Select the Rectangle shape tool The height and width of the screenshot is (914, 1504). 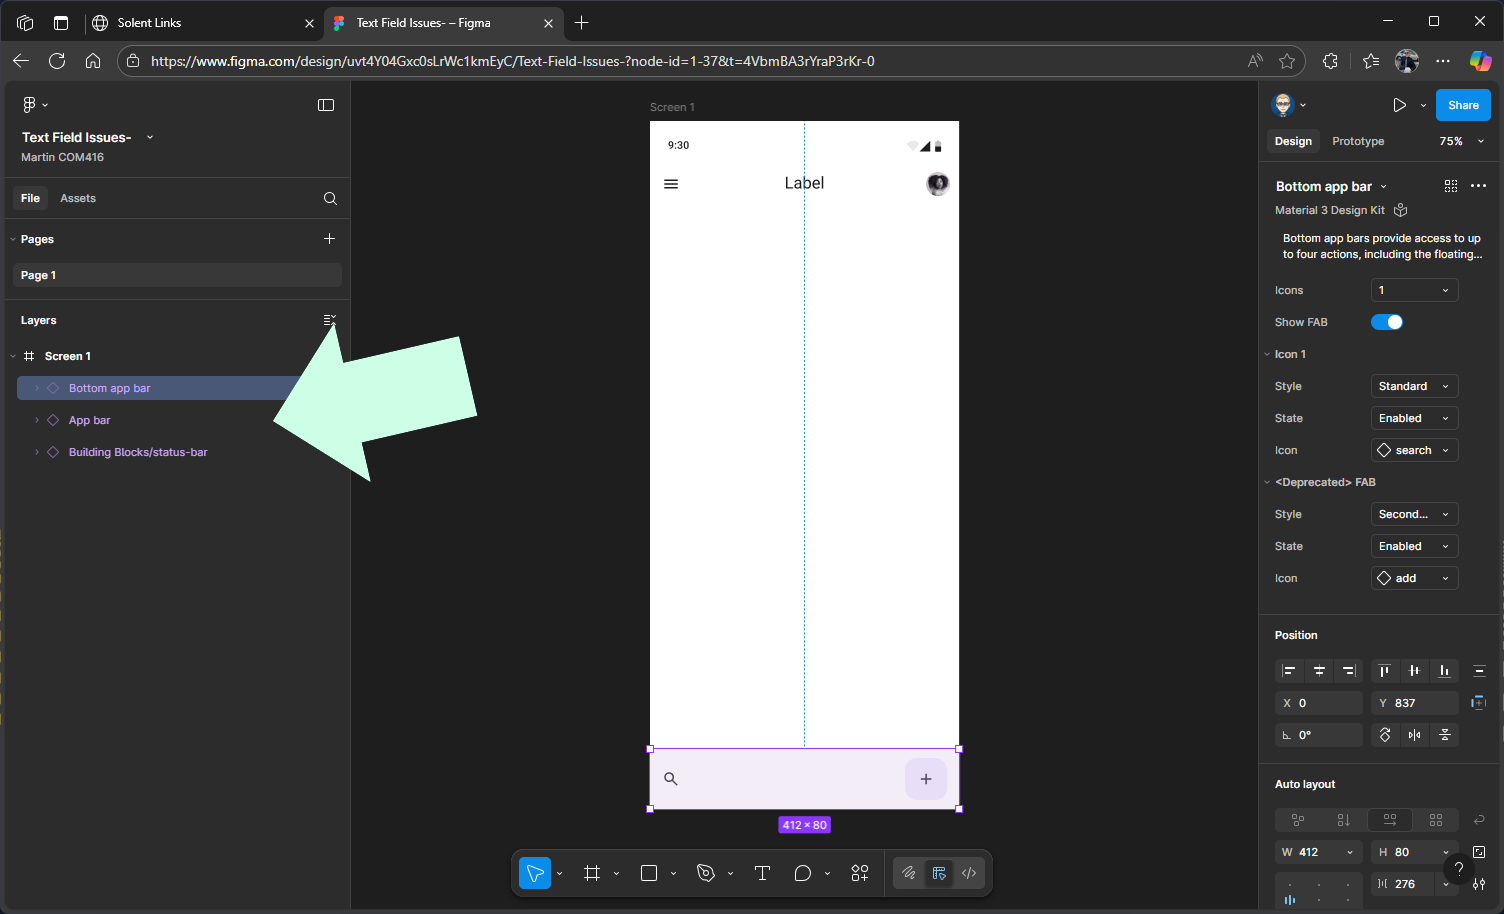(649, 873)
